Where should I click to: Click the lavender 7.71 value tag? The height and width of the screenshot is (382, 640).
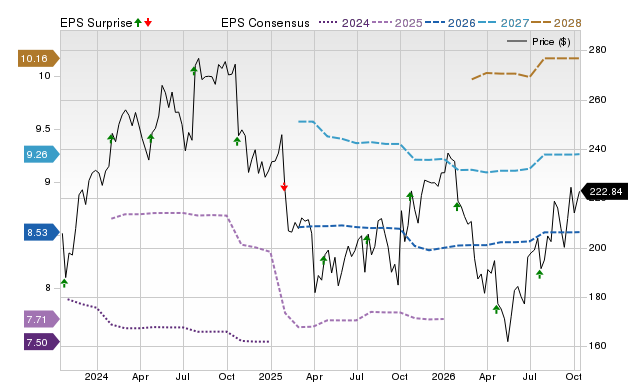click(42, 319)
